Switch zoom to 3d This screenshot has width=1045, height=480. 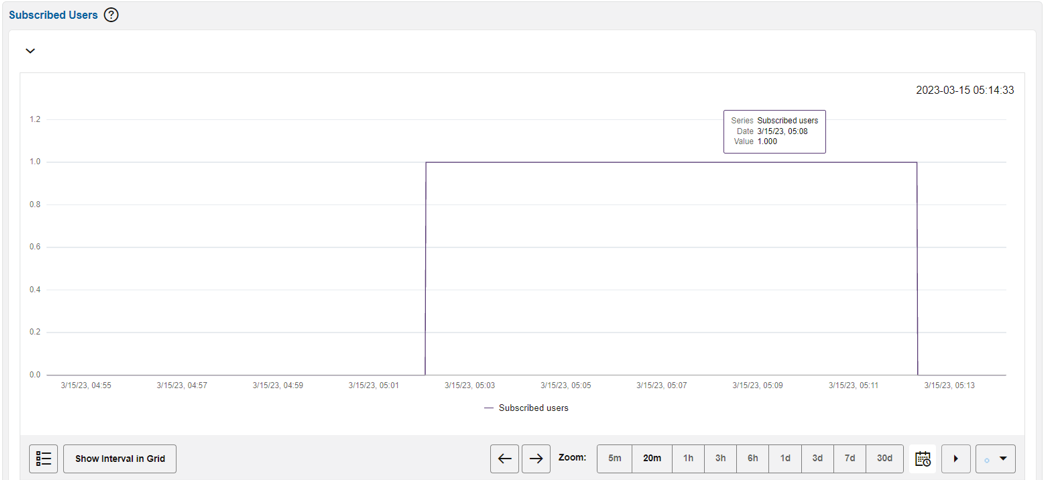click(817, 459)
